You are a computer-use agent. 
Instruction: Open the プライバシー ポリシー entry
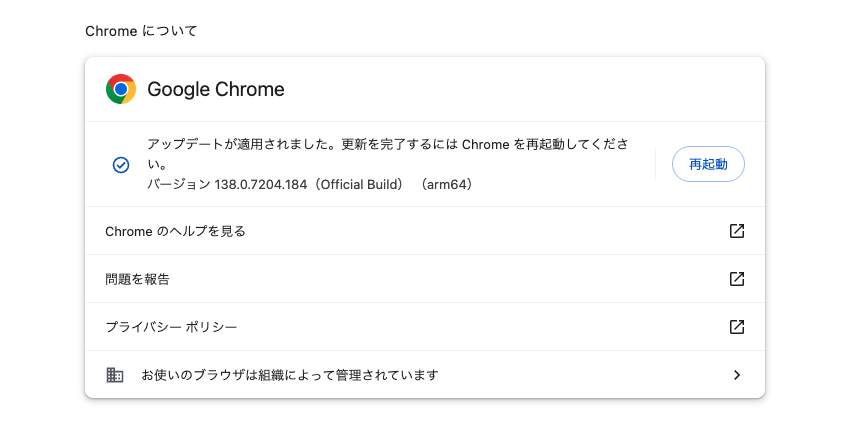(x=425, y=327)
